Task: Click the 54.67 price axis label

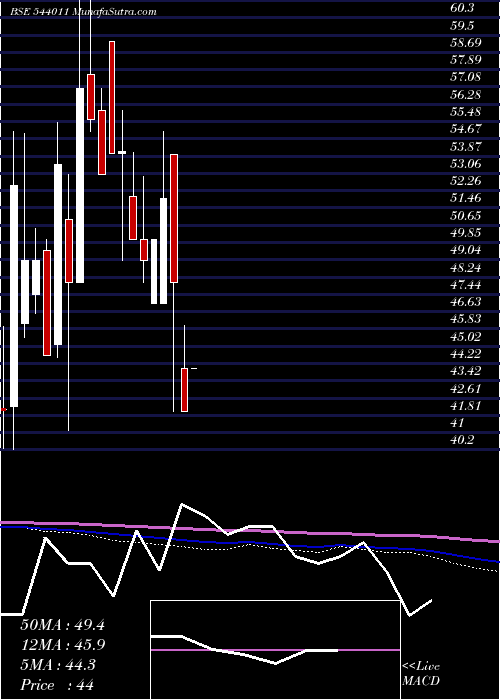Action: (468, 129)
